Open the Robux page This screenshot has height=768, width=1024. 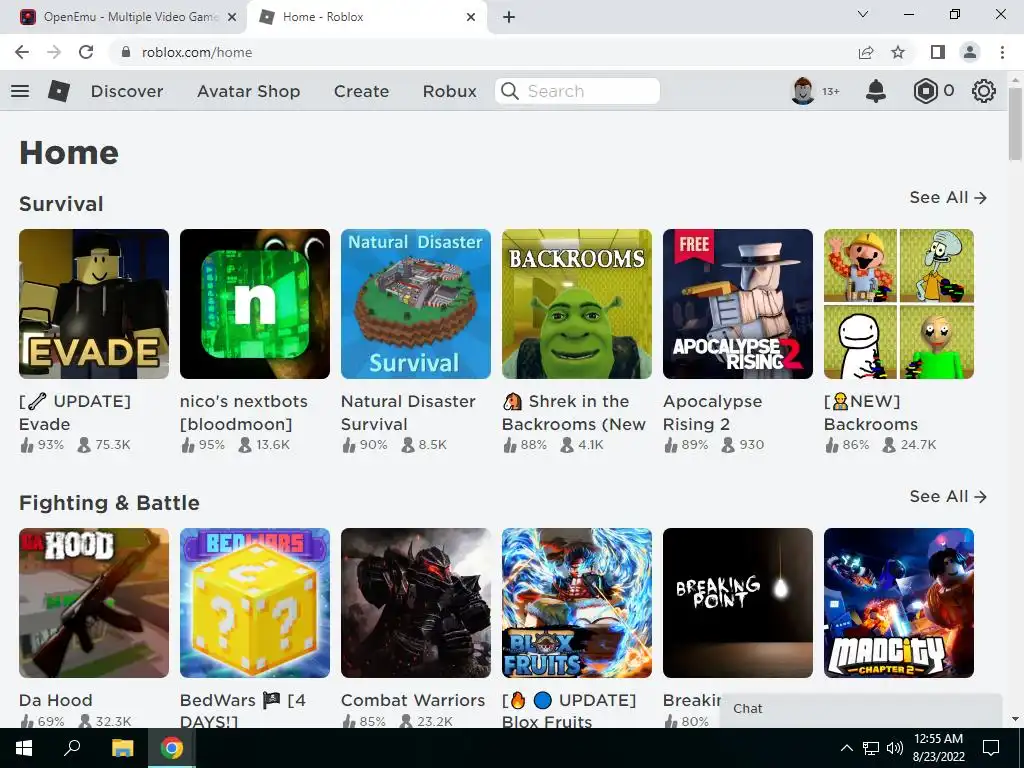click(450, 91)
